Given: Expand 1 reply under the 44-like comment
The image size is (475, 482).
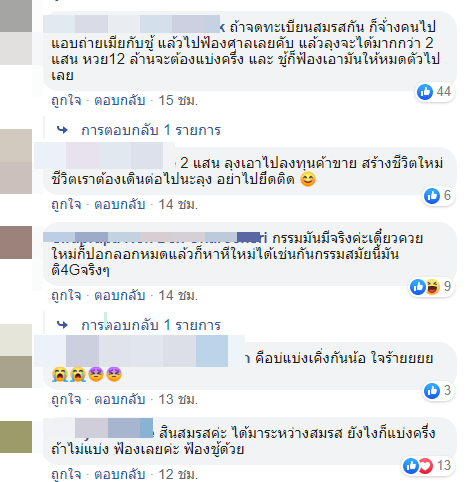Looking at the screenshot, I should click(151, 130).
